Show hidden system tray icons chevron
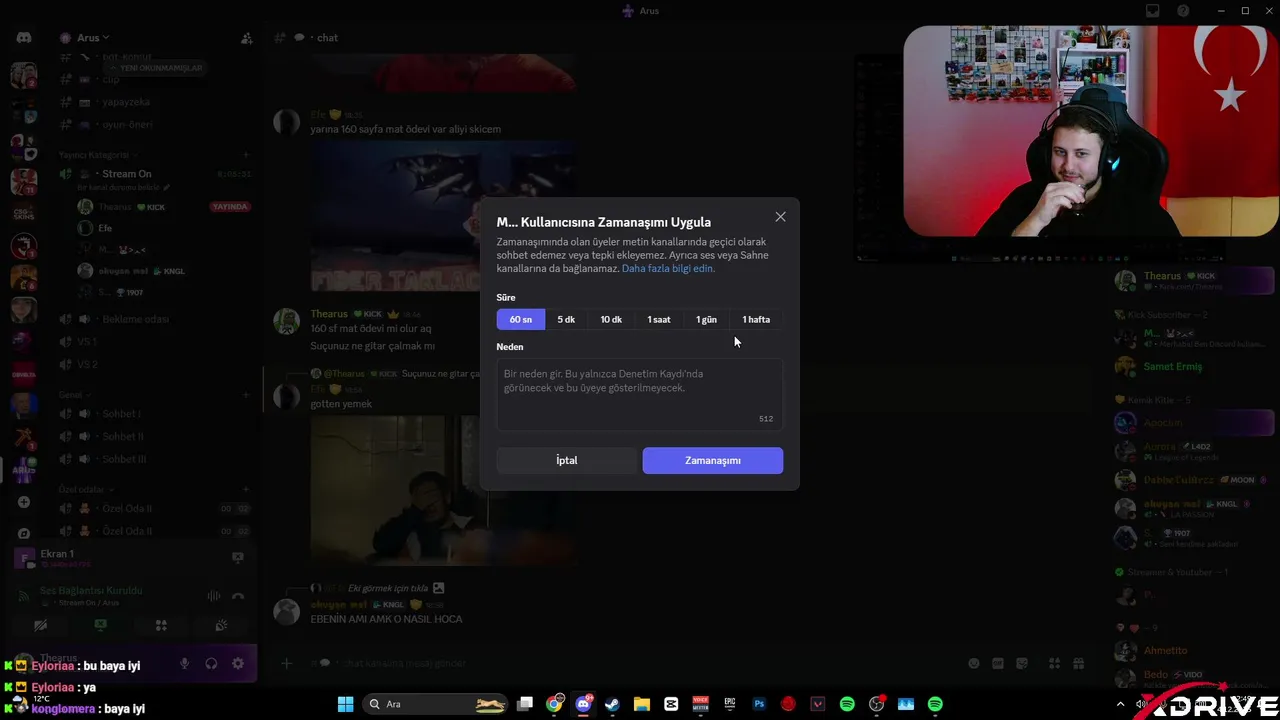 pos(1122,704)
